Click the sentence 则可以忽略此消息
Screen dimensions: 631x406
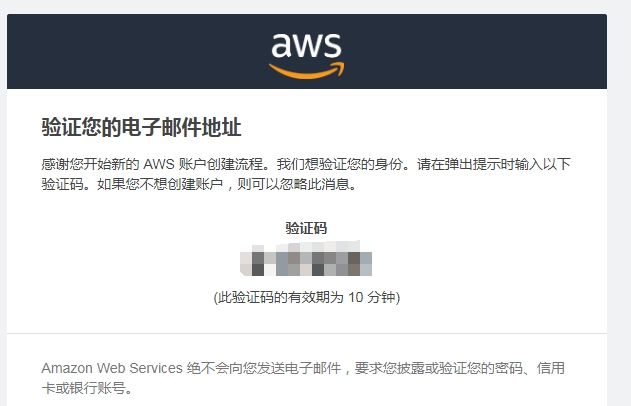(x=297, y=184)
